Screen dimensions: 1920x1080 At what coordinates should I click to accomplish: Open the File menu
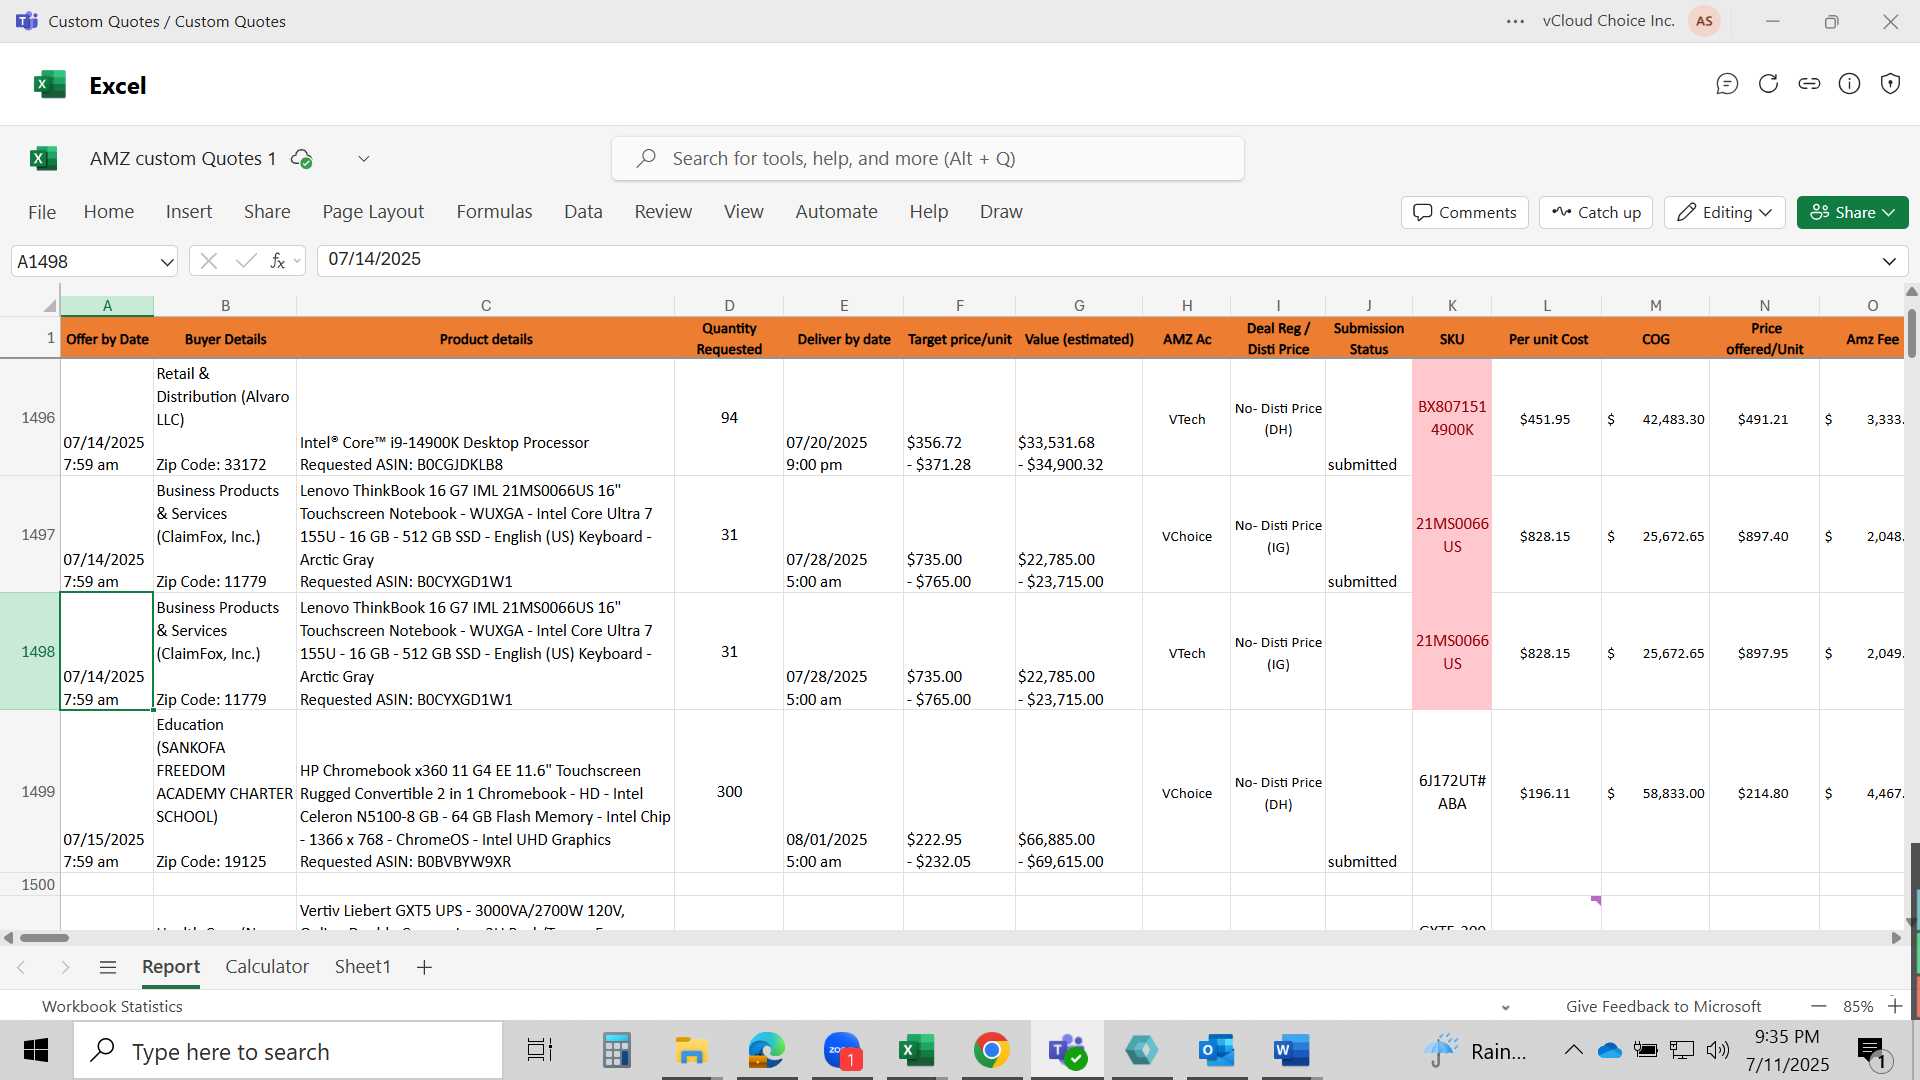[42, 212]
